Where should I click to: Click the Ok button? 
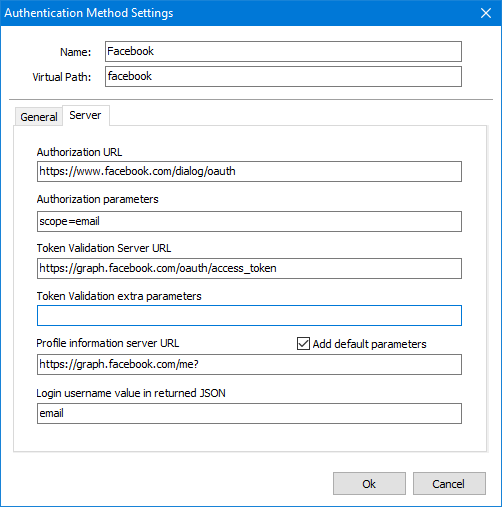(x=369, y=484)
